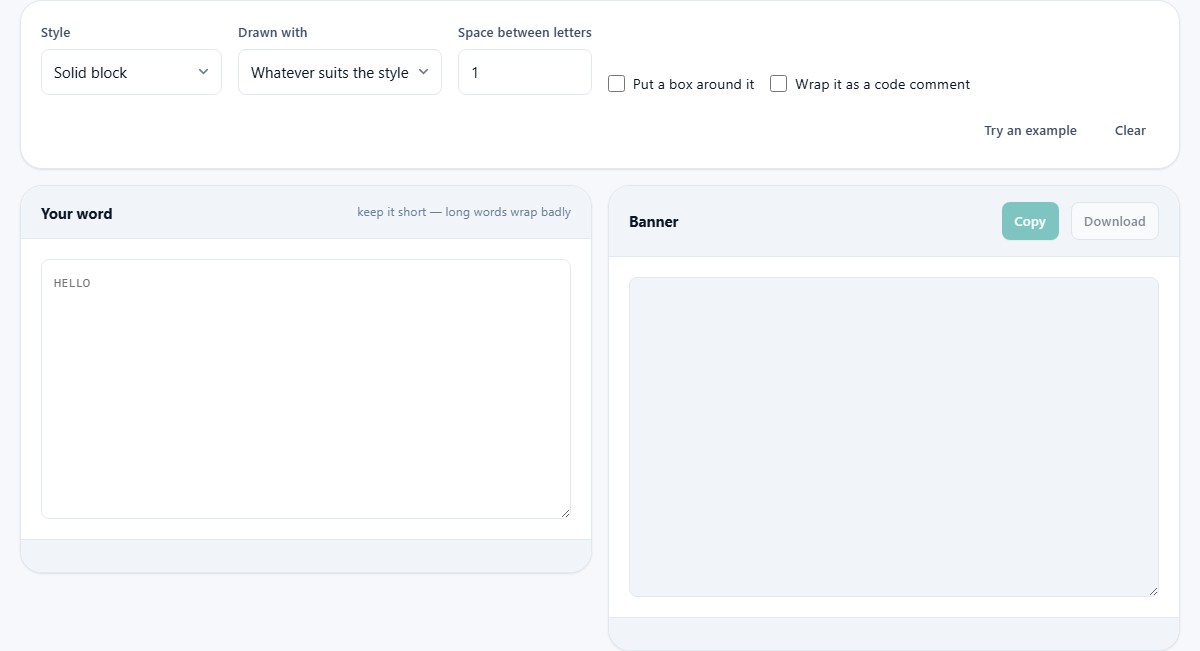Click the Your word heading
This screenshot has height=651, width=1200.
click(x=77, y=214)
